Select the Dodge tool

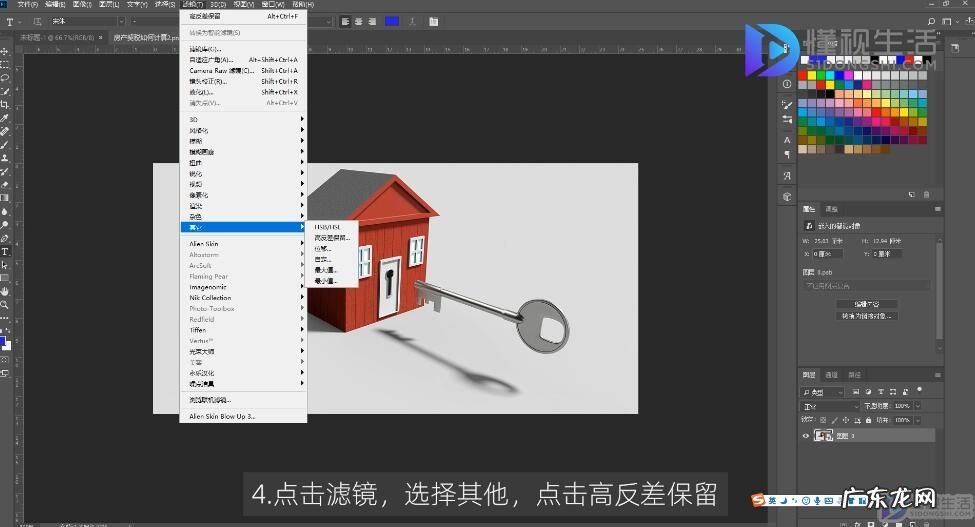coord(4,225)
